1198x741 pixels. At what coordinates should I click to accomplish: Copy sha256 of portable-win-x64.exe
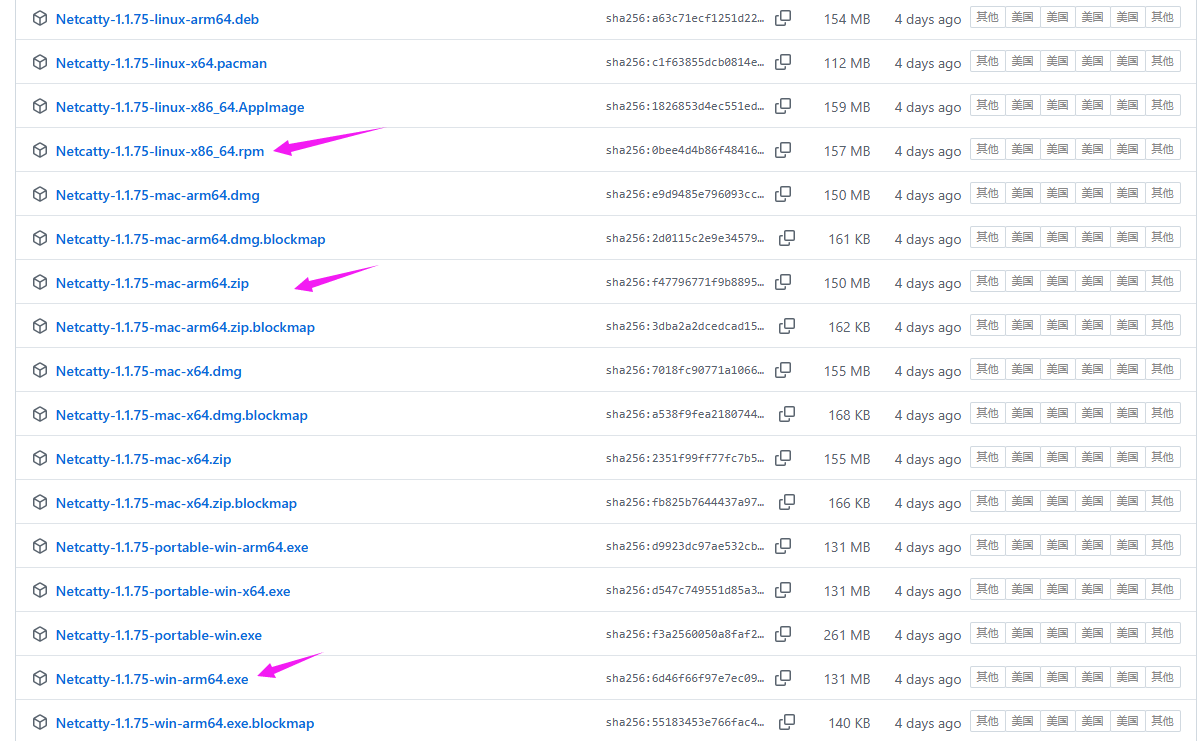coord(783,590)
